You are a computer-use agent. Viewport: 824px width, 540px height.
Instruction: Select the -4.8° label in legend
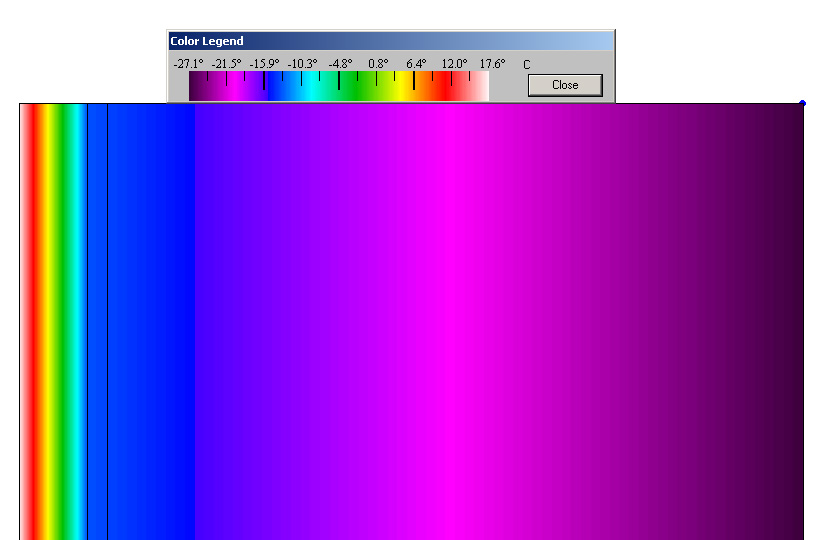tap(340, 64)
